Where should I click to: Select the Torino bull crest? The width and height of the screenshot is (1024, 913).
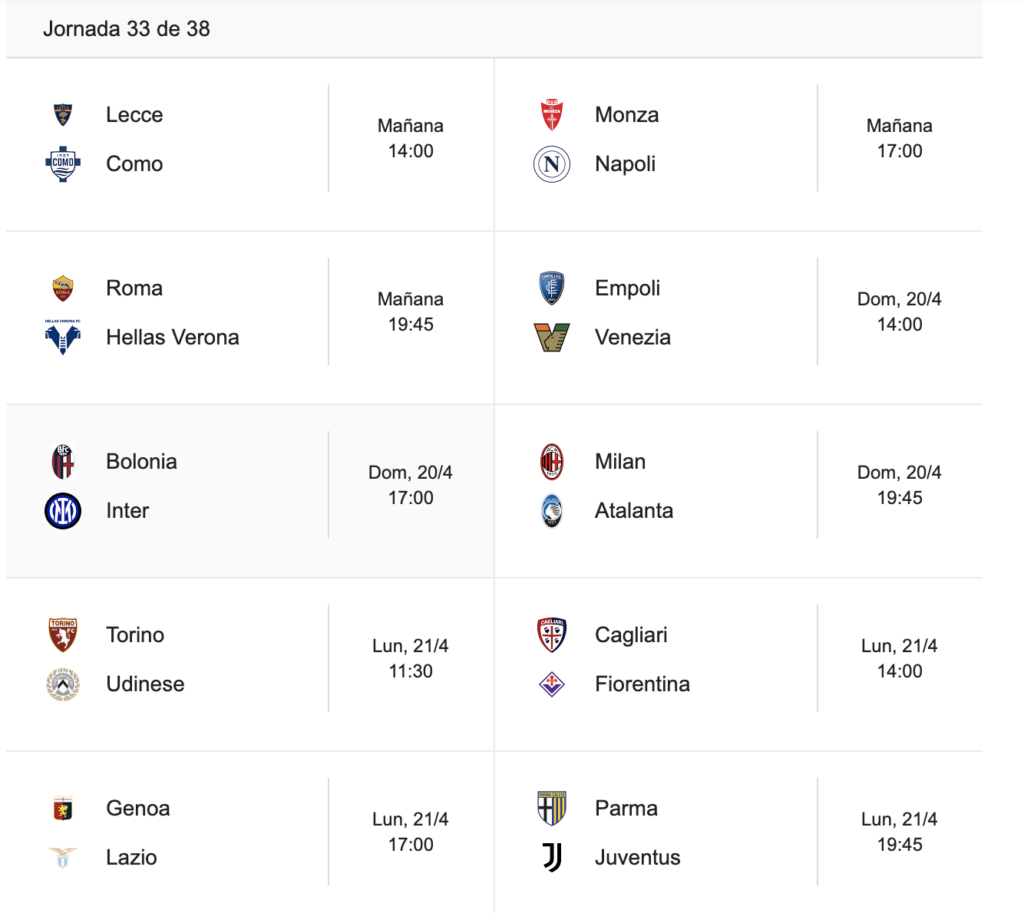(x=63, y=635)
